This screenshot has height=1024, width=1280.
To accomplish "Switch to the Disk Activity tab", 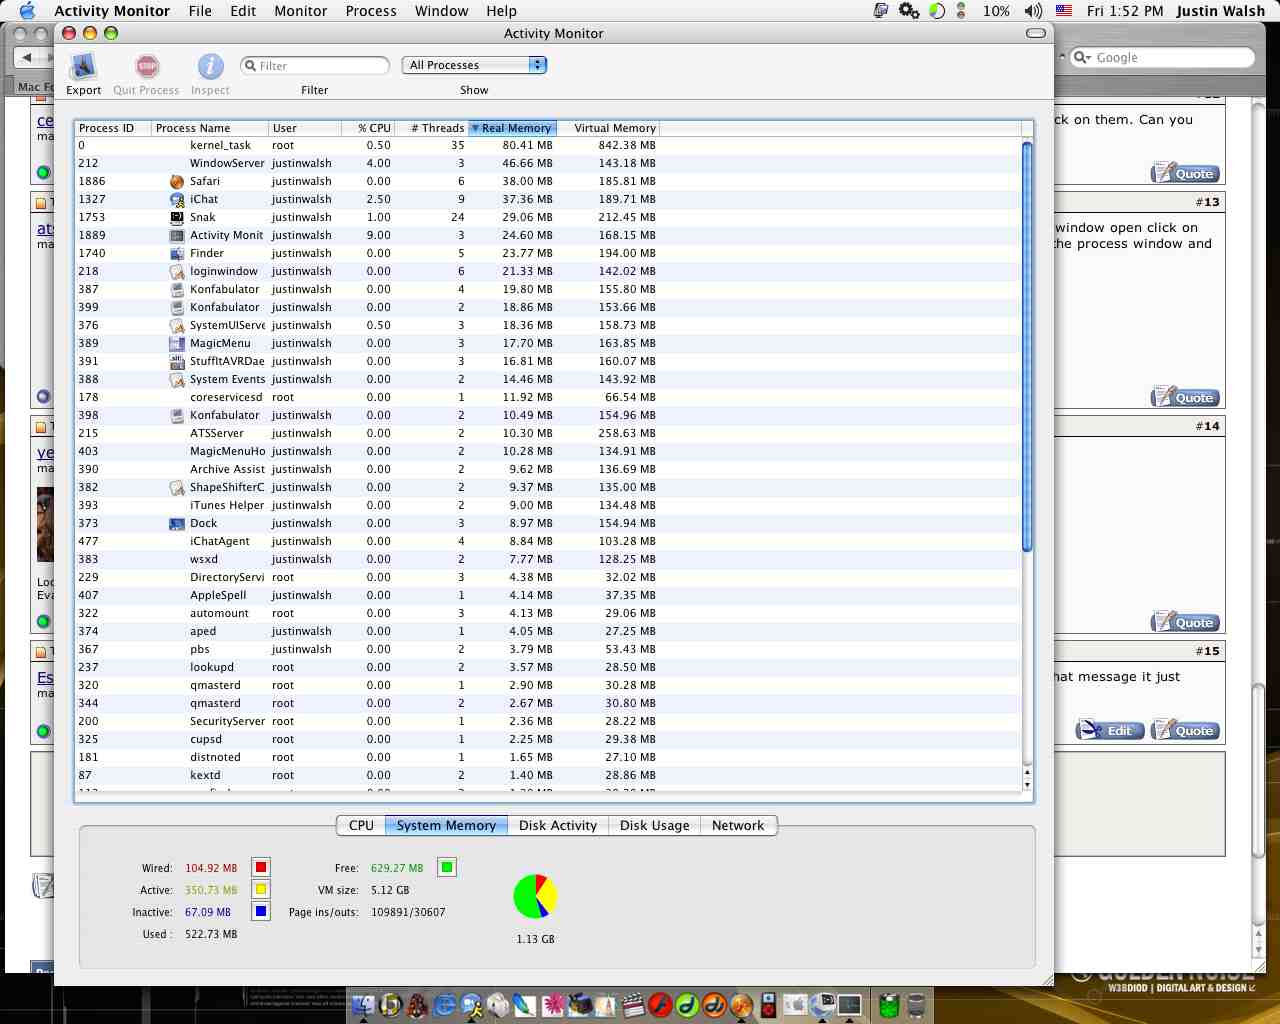I will pyautogui.click(x=558, y=825).
